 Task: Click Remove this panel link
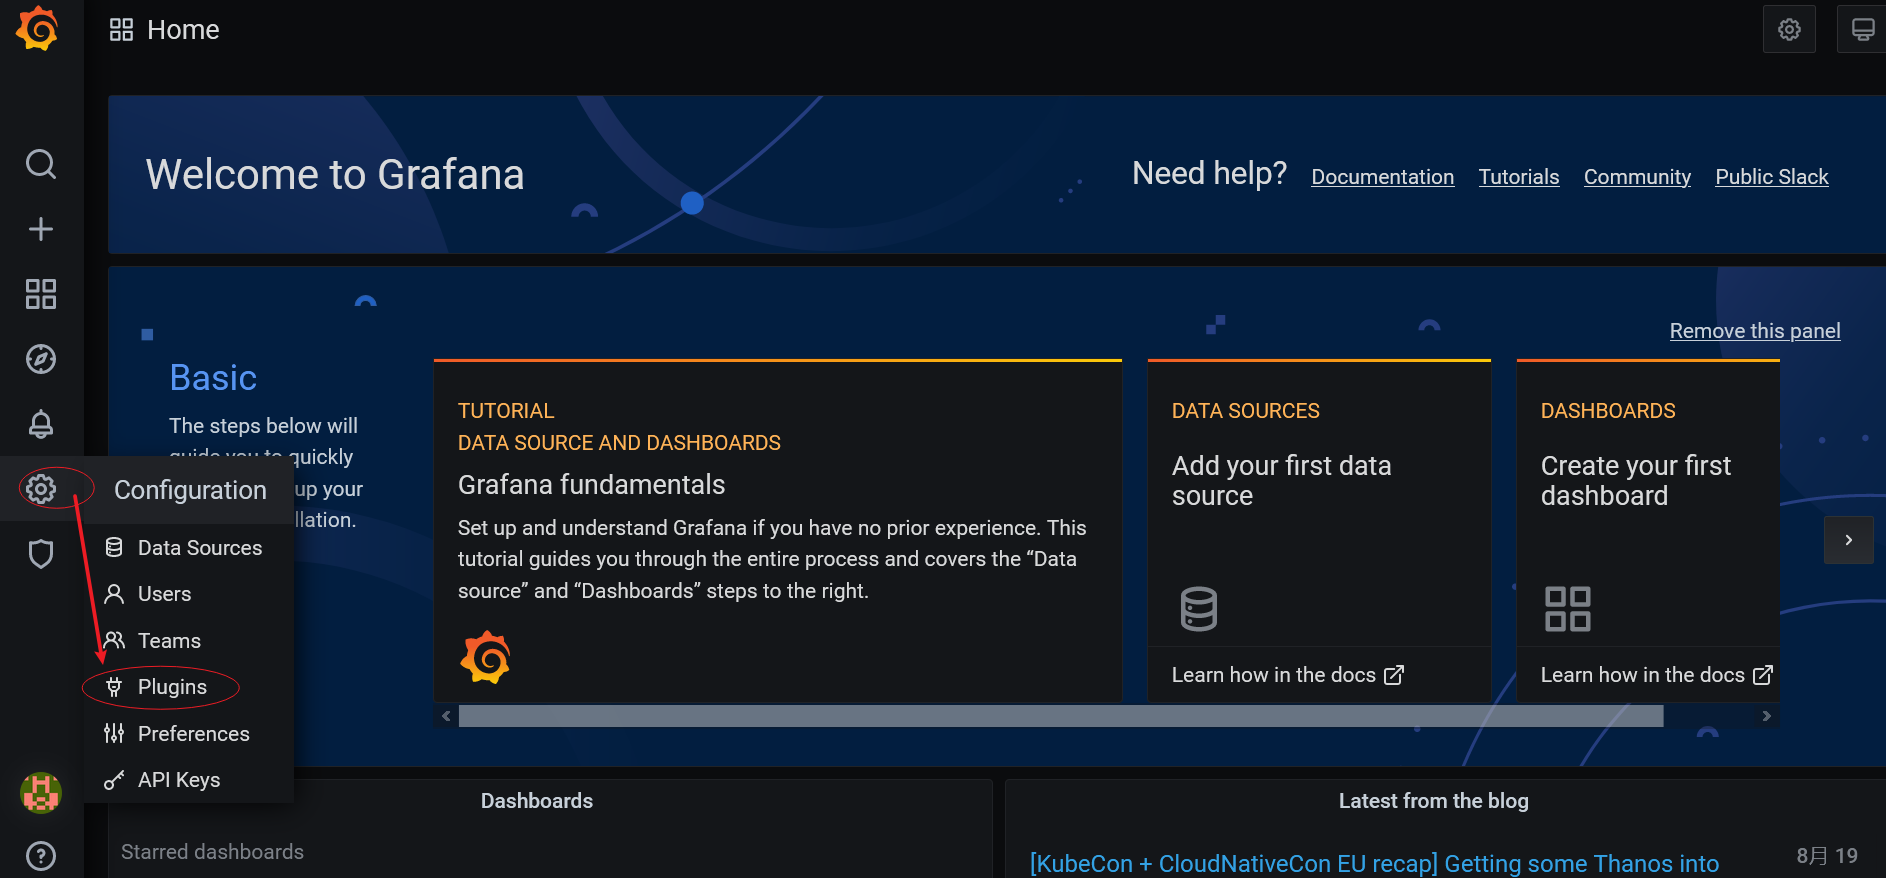[x=1755, y=331]
